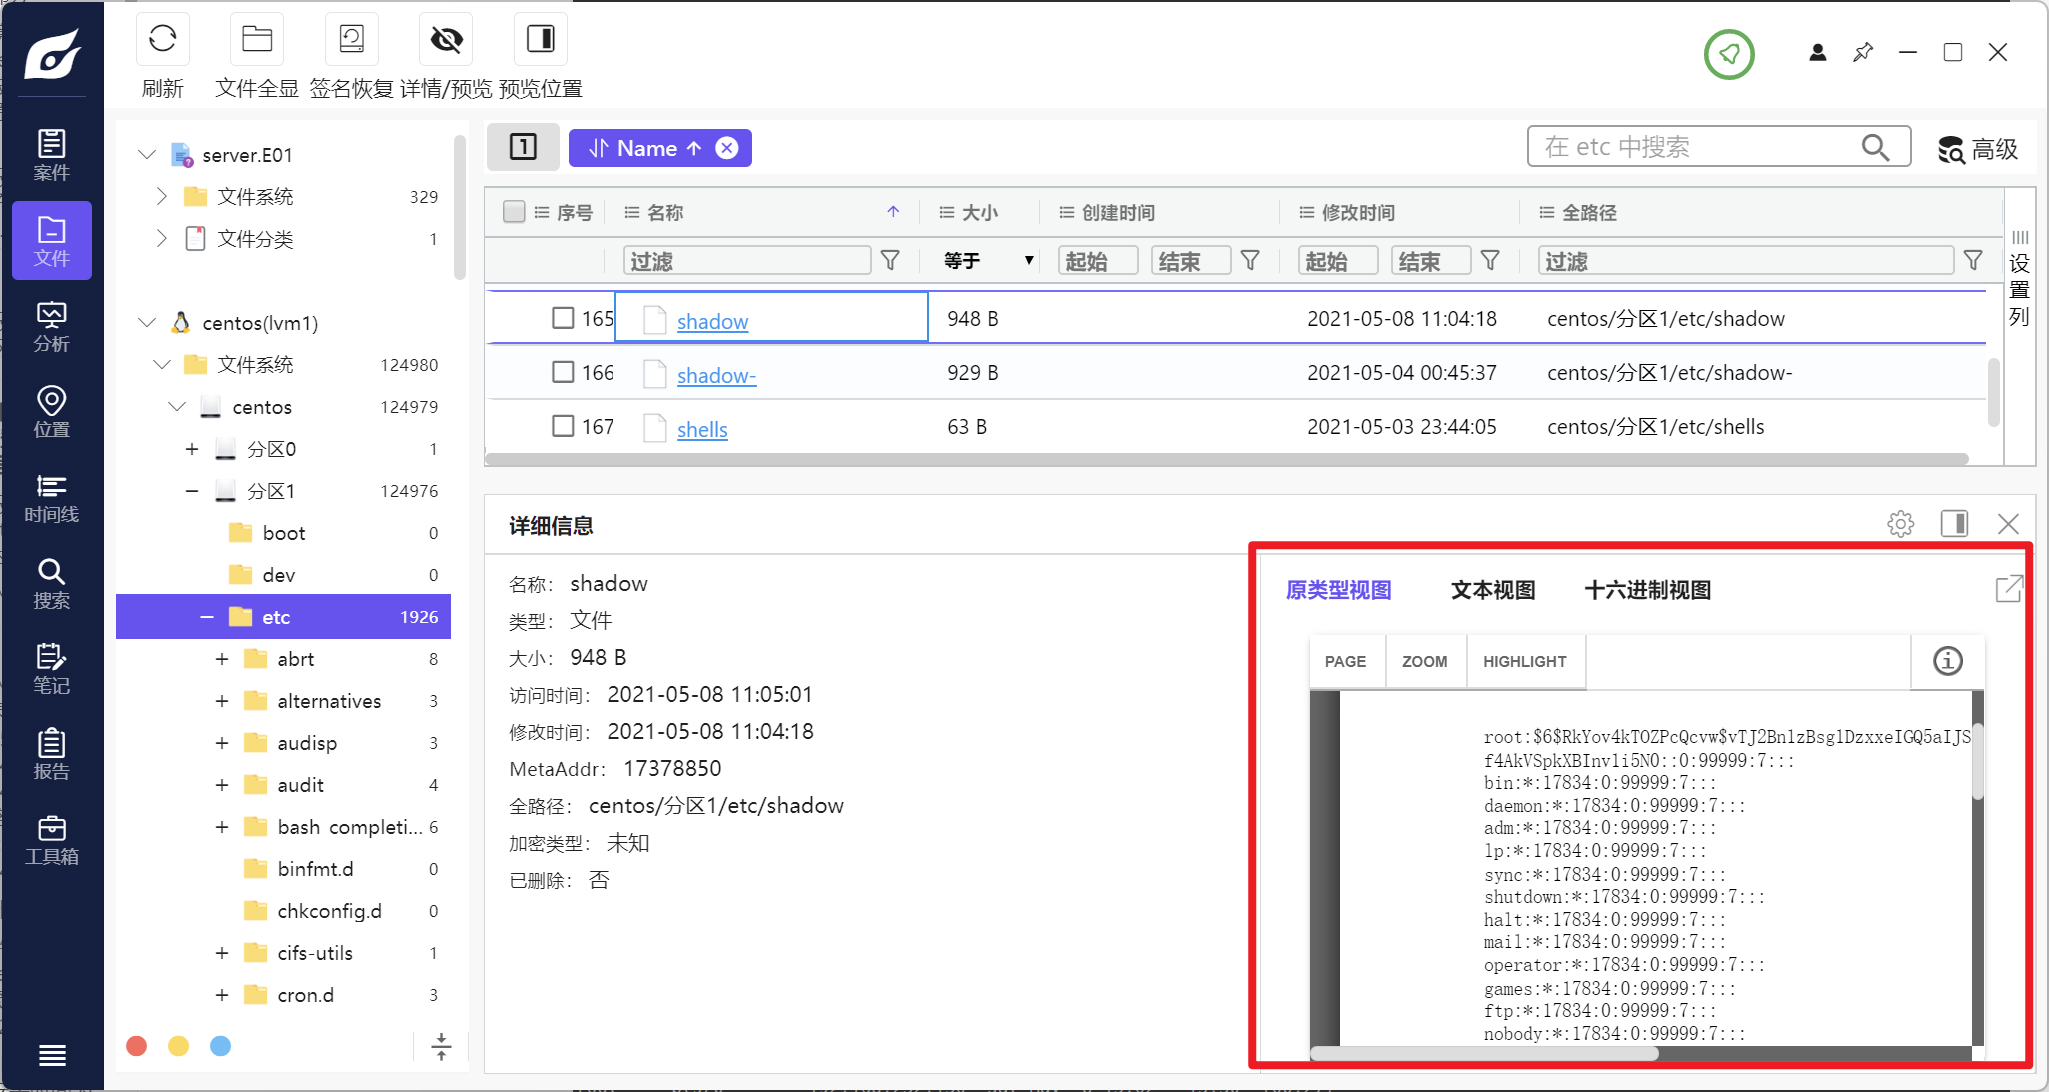
Task: Collapse the 分区1 node
Action: point(191,491)
